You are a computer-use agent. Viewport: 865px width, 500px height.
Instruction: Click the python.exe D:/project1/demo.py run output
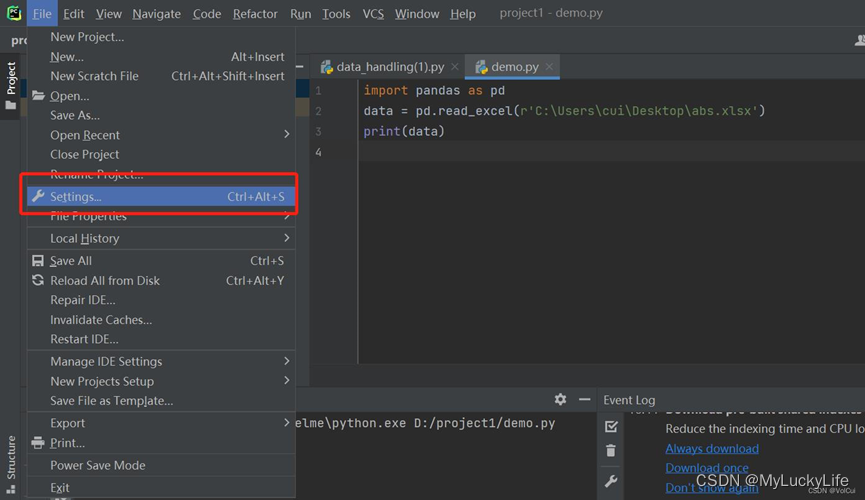[x=425, y=423]
